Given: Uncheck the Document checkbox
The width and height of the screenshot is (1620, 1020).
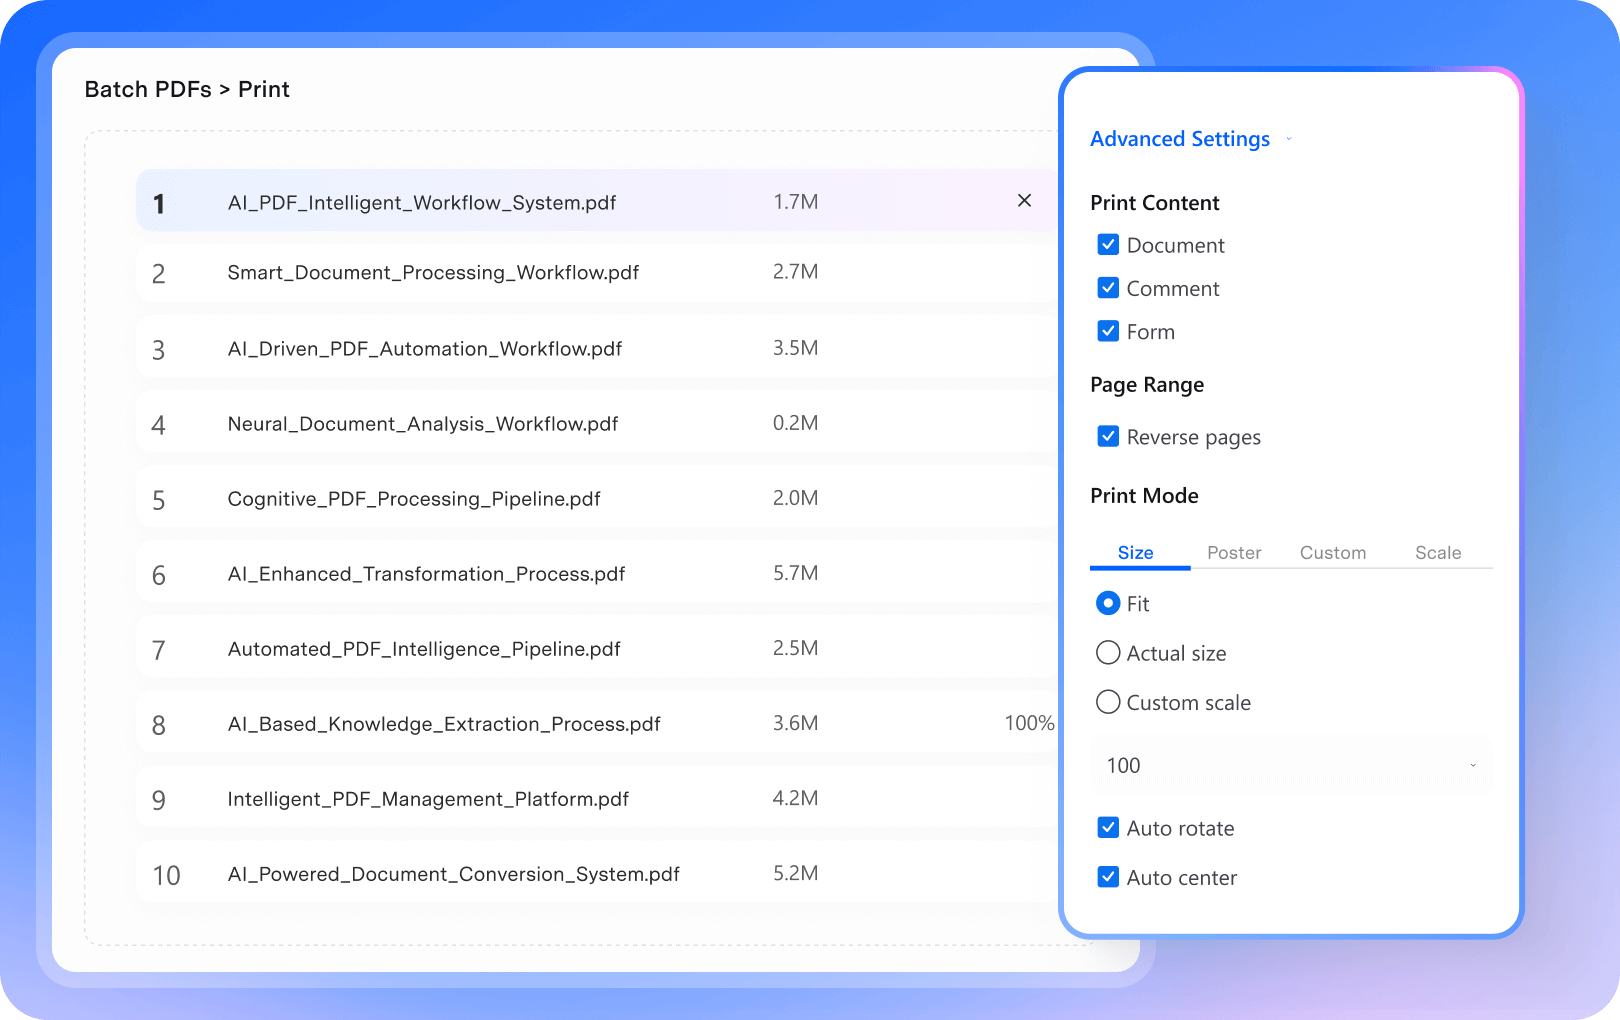Looking at the screenshot, I should pos(1108,245).
